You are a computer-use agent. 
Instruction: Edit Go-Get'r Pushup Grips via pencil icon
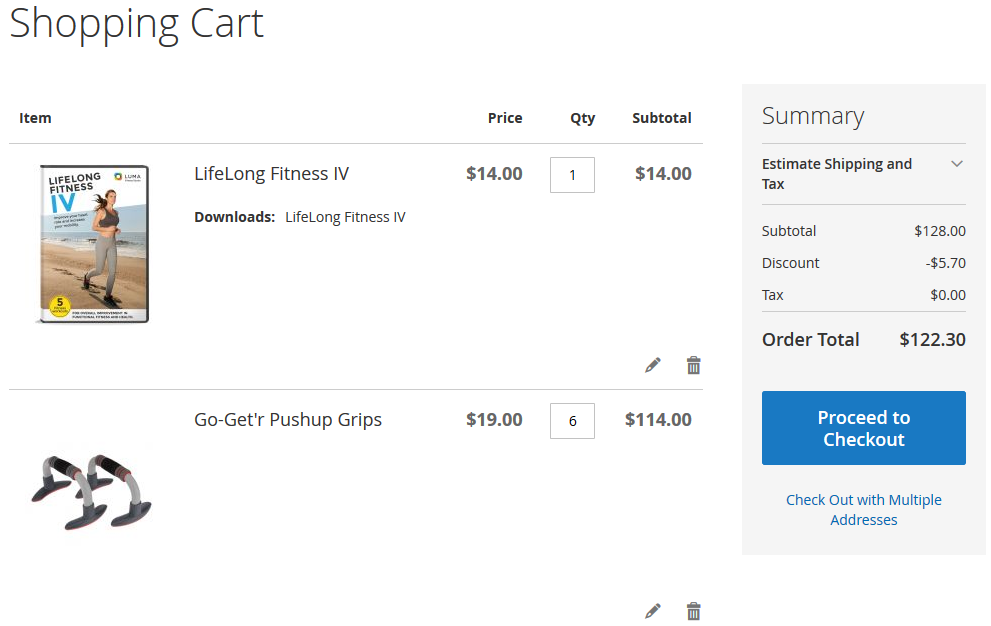tap(653, 610)
